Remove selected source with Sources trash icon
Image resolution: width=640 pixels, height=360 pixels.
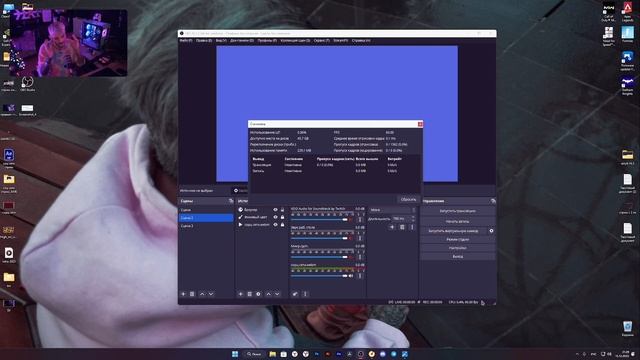coord(249,294)
